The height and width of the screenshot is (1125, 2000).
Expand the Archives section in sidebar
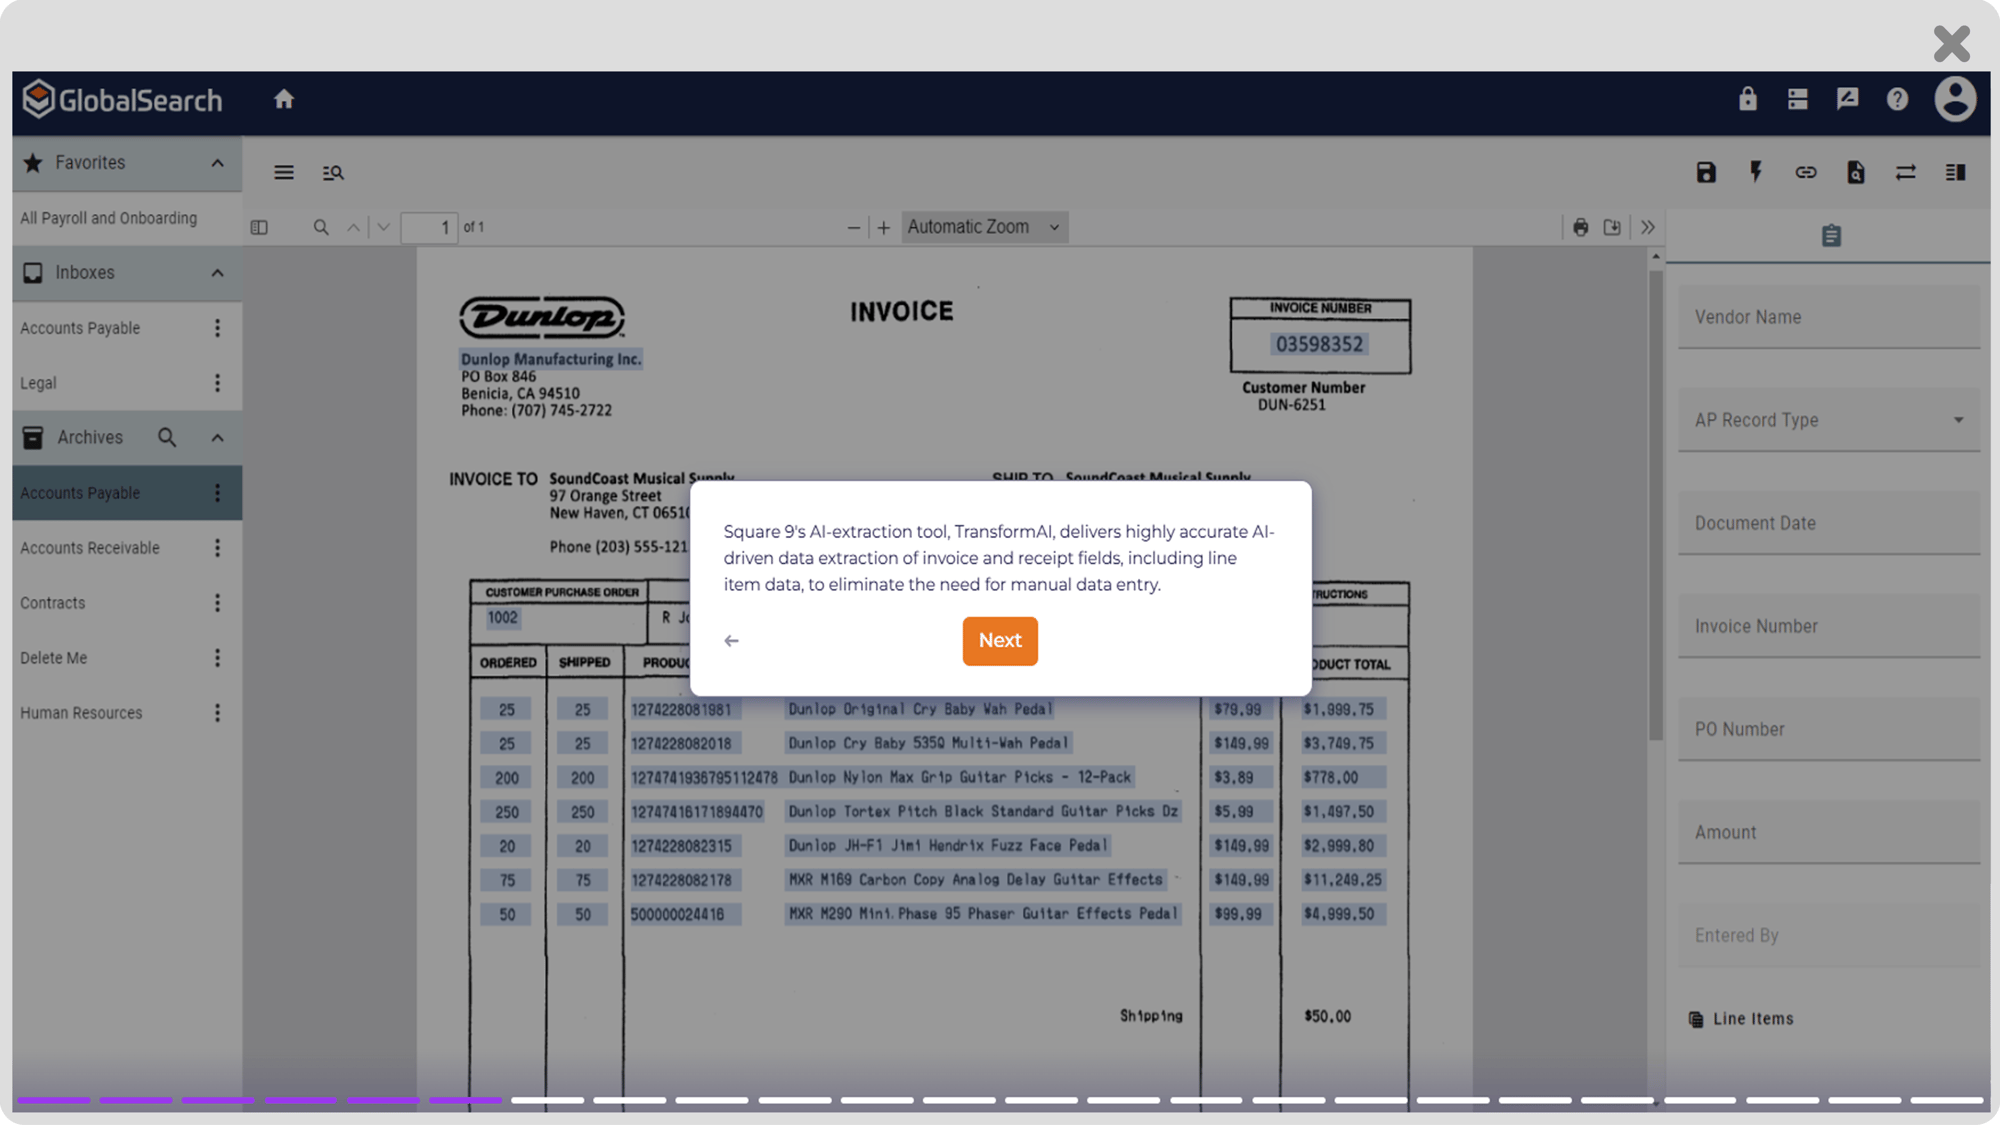(x=217, y=437)
